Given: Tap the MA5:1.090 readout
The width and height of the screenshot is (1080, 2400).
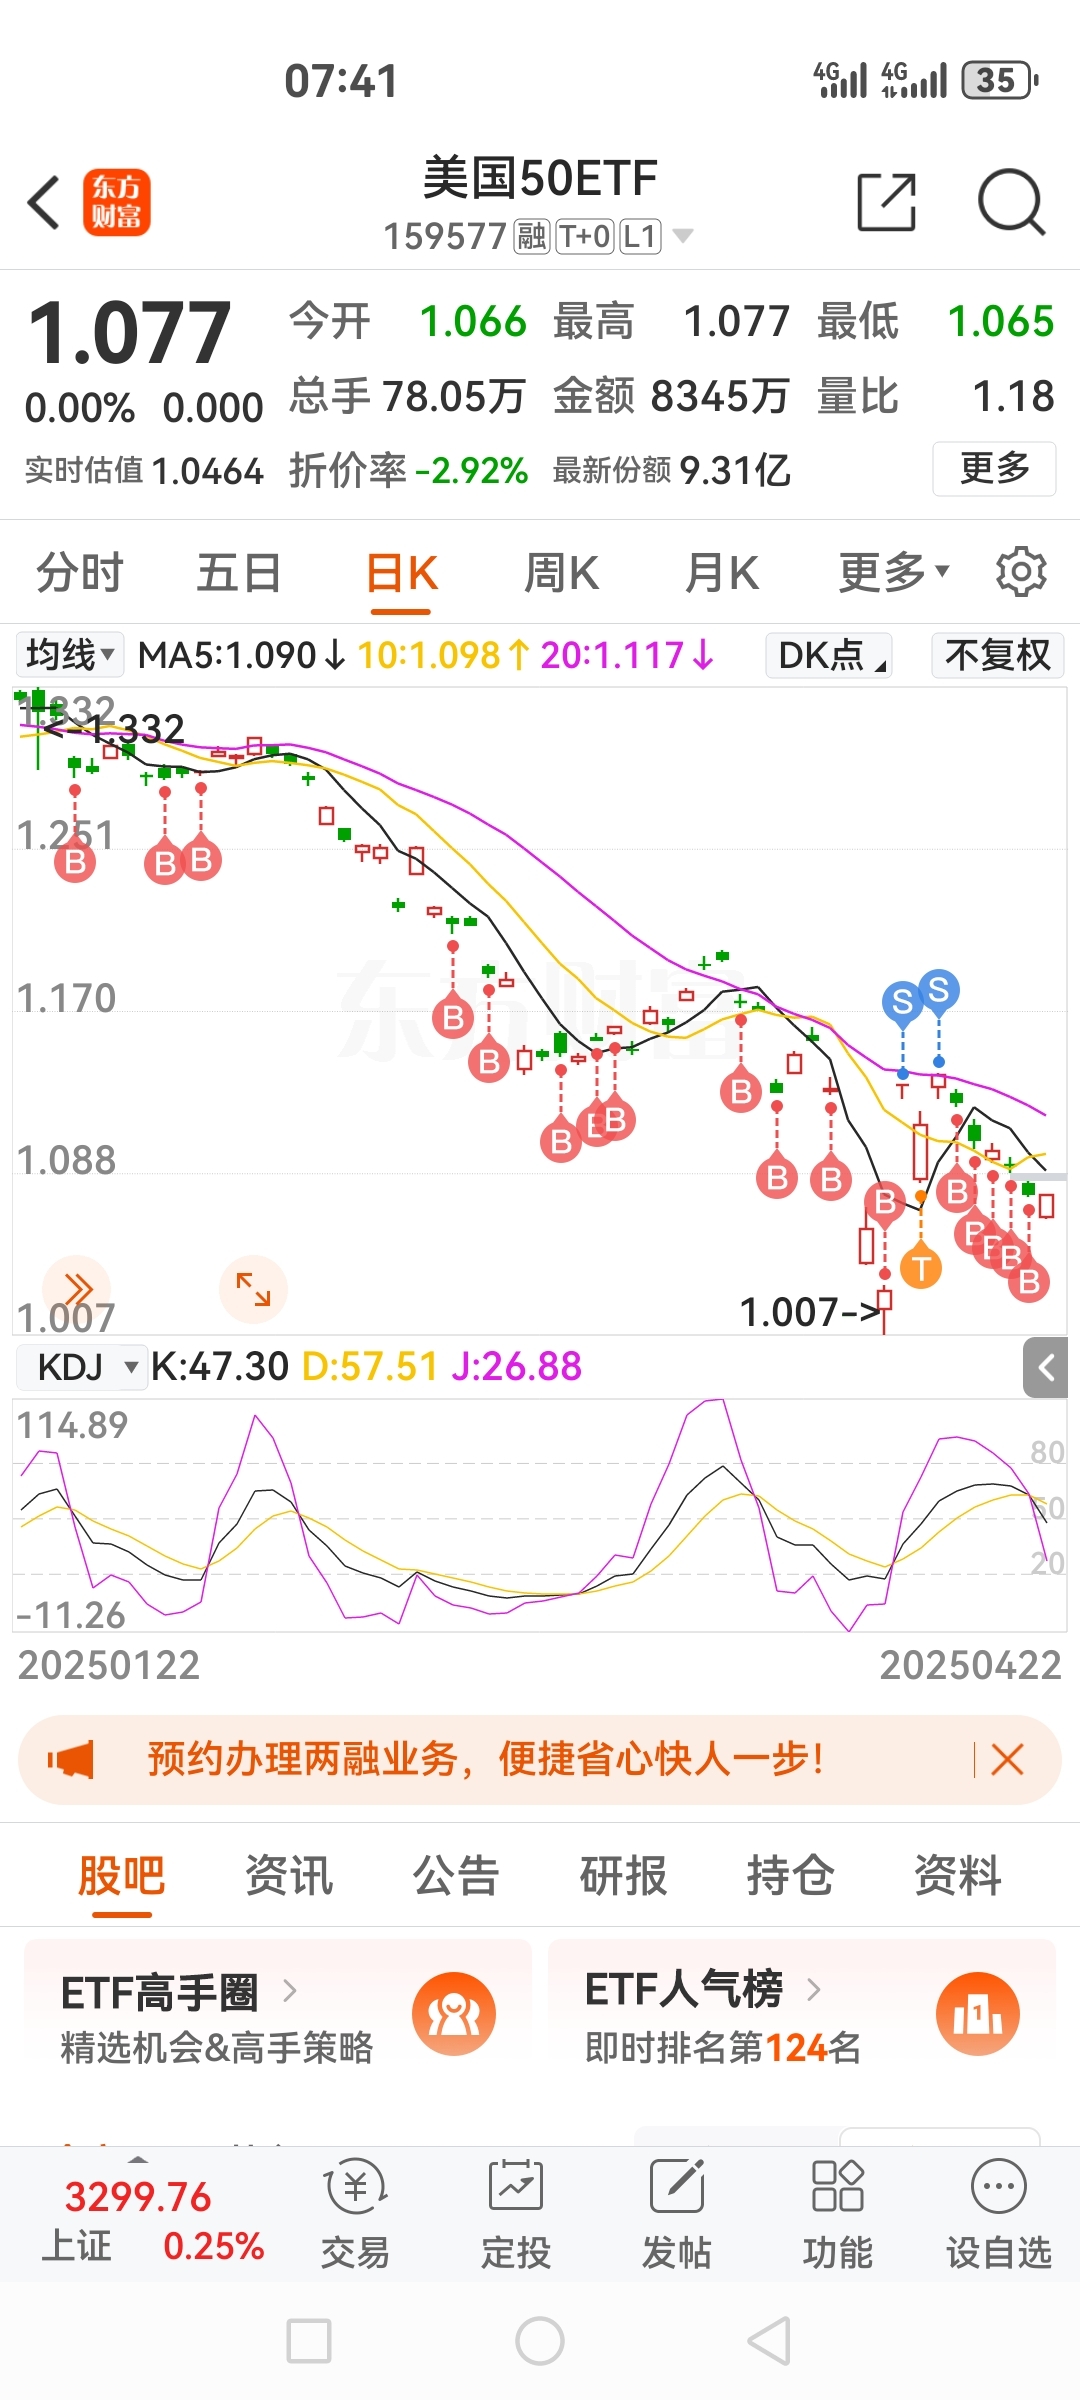Looking at the screenshot, I should pyautogui.click(x=242, y=656).
